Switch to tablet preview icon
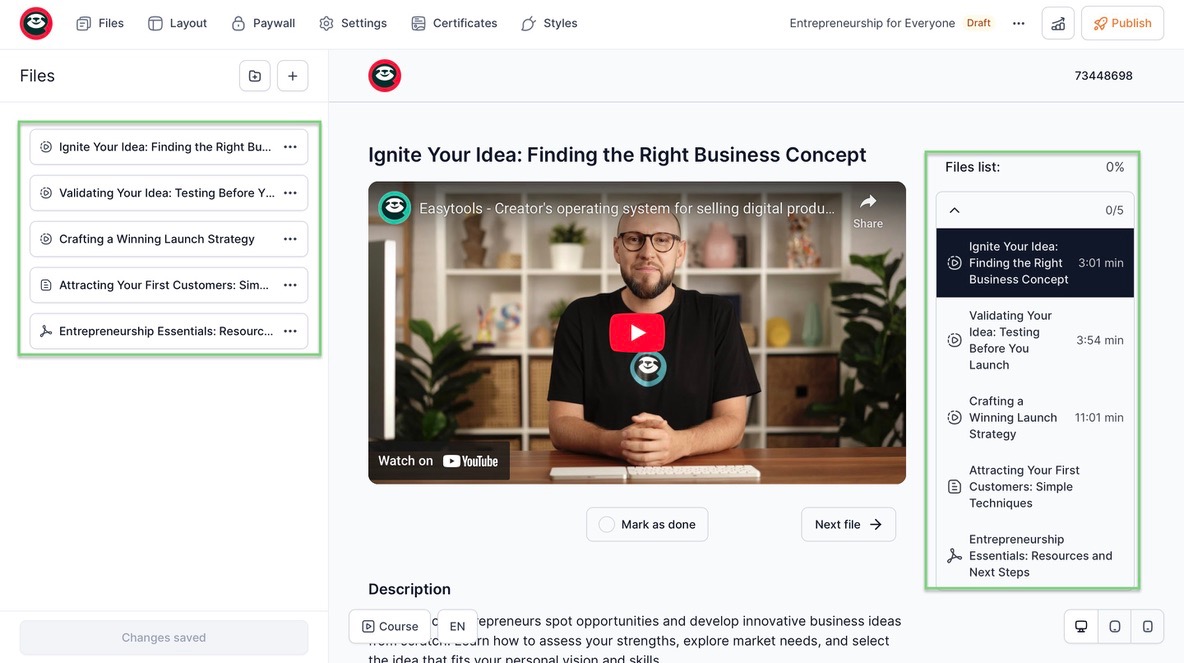 tap(1115, 626)
